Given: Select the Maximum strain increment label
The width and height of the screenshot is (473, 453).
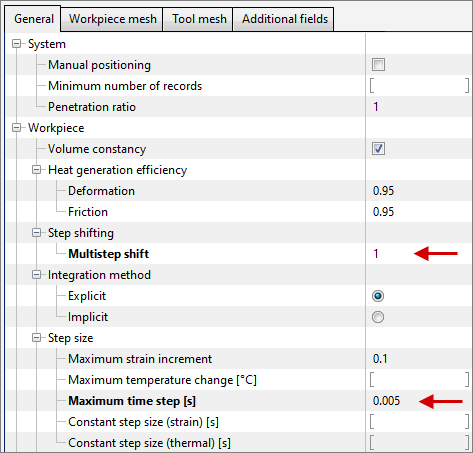Looking at the screenshot, I should point(140,359).
